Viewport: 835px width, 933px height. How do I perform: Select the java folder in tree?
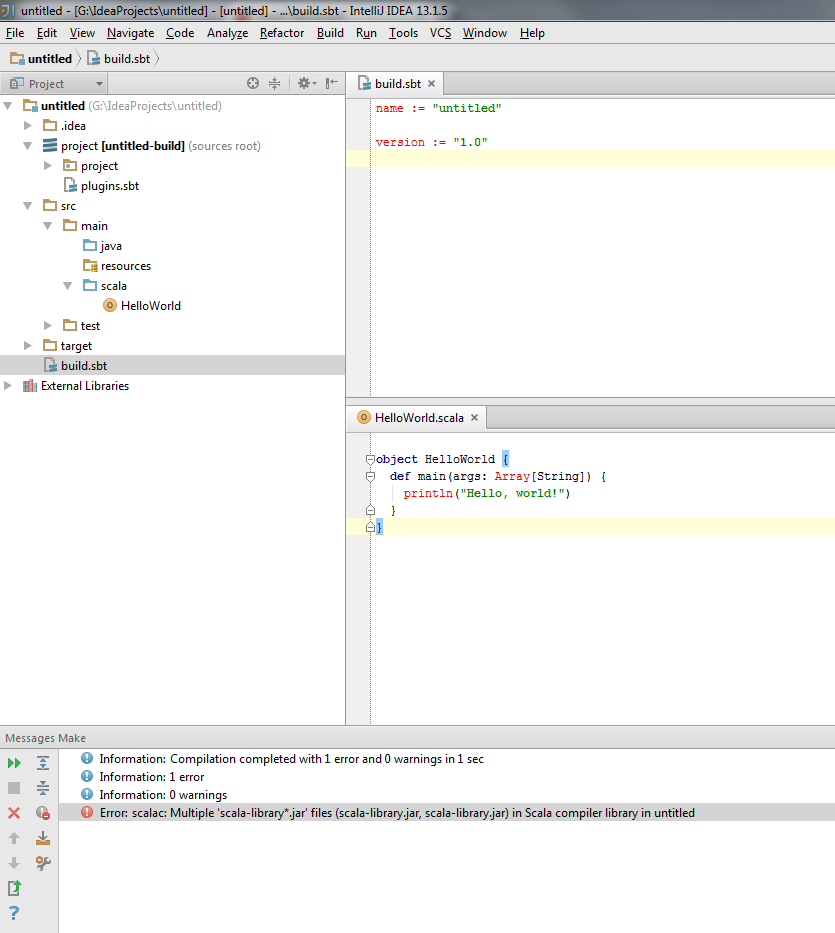click(111, 246)
